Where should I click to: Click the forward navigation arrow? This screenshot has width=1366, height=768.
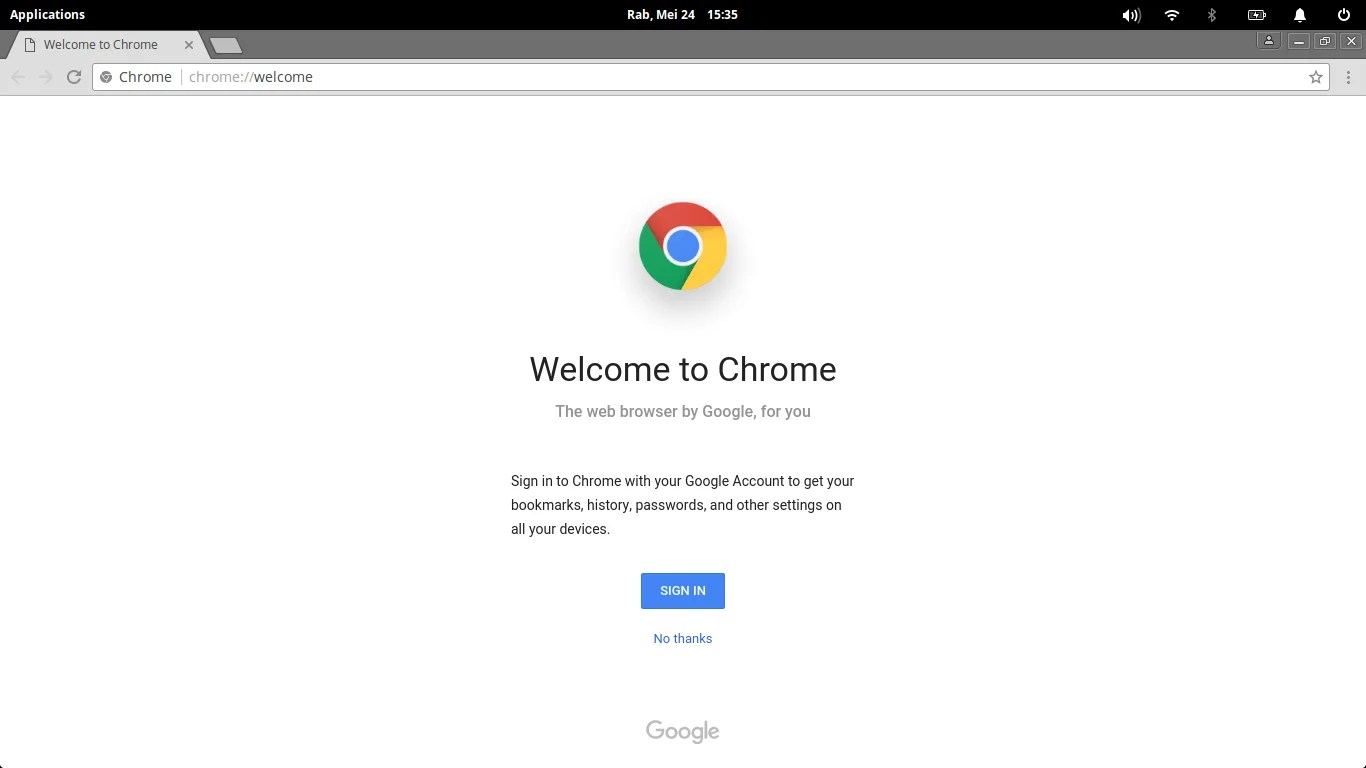(46, 77)
